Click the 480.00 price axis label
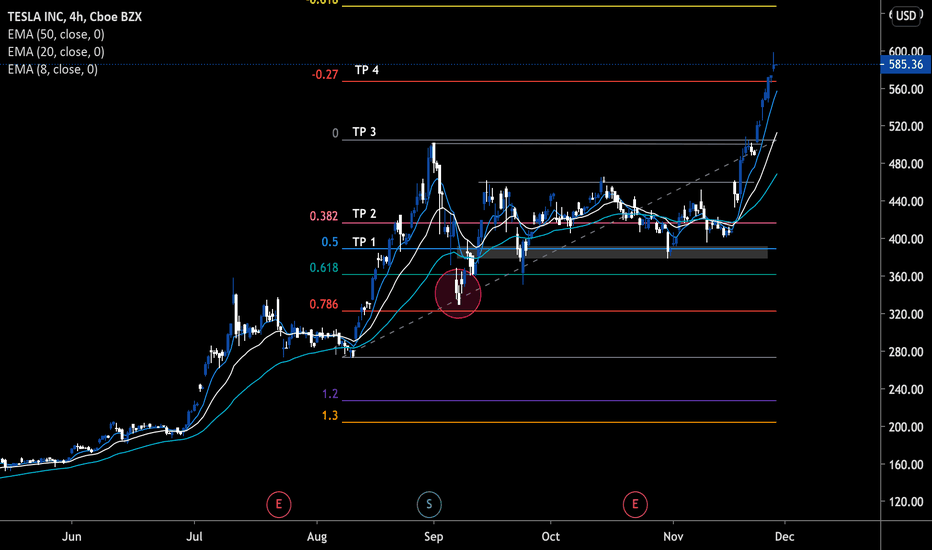 (905, 164)
